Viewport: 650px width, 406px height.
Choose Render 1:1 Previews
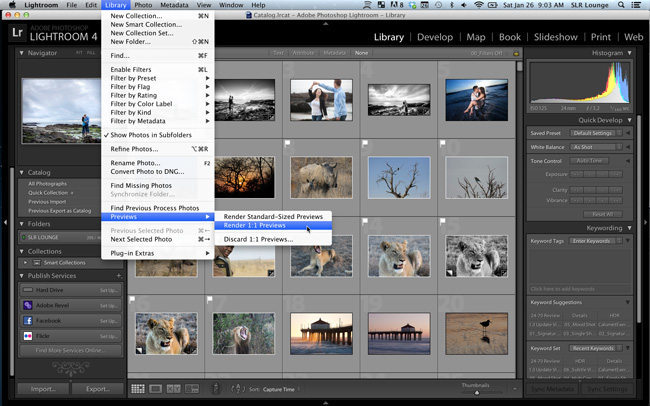273,225
